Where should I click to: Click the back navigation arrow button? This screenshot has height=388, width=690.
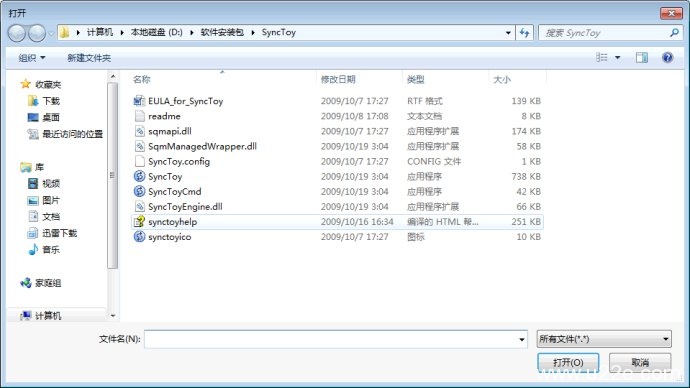pyautogui.click(x=17, y=33)
